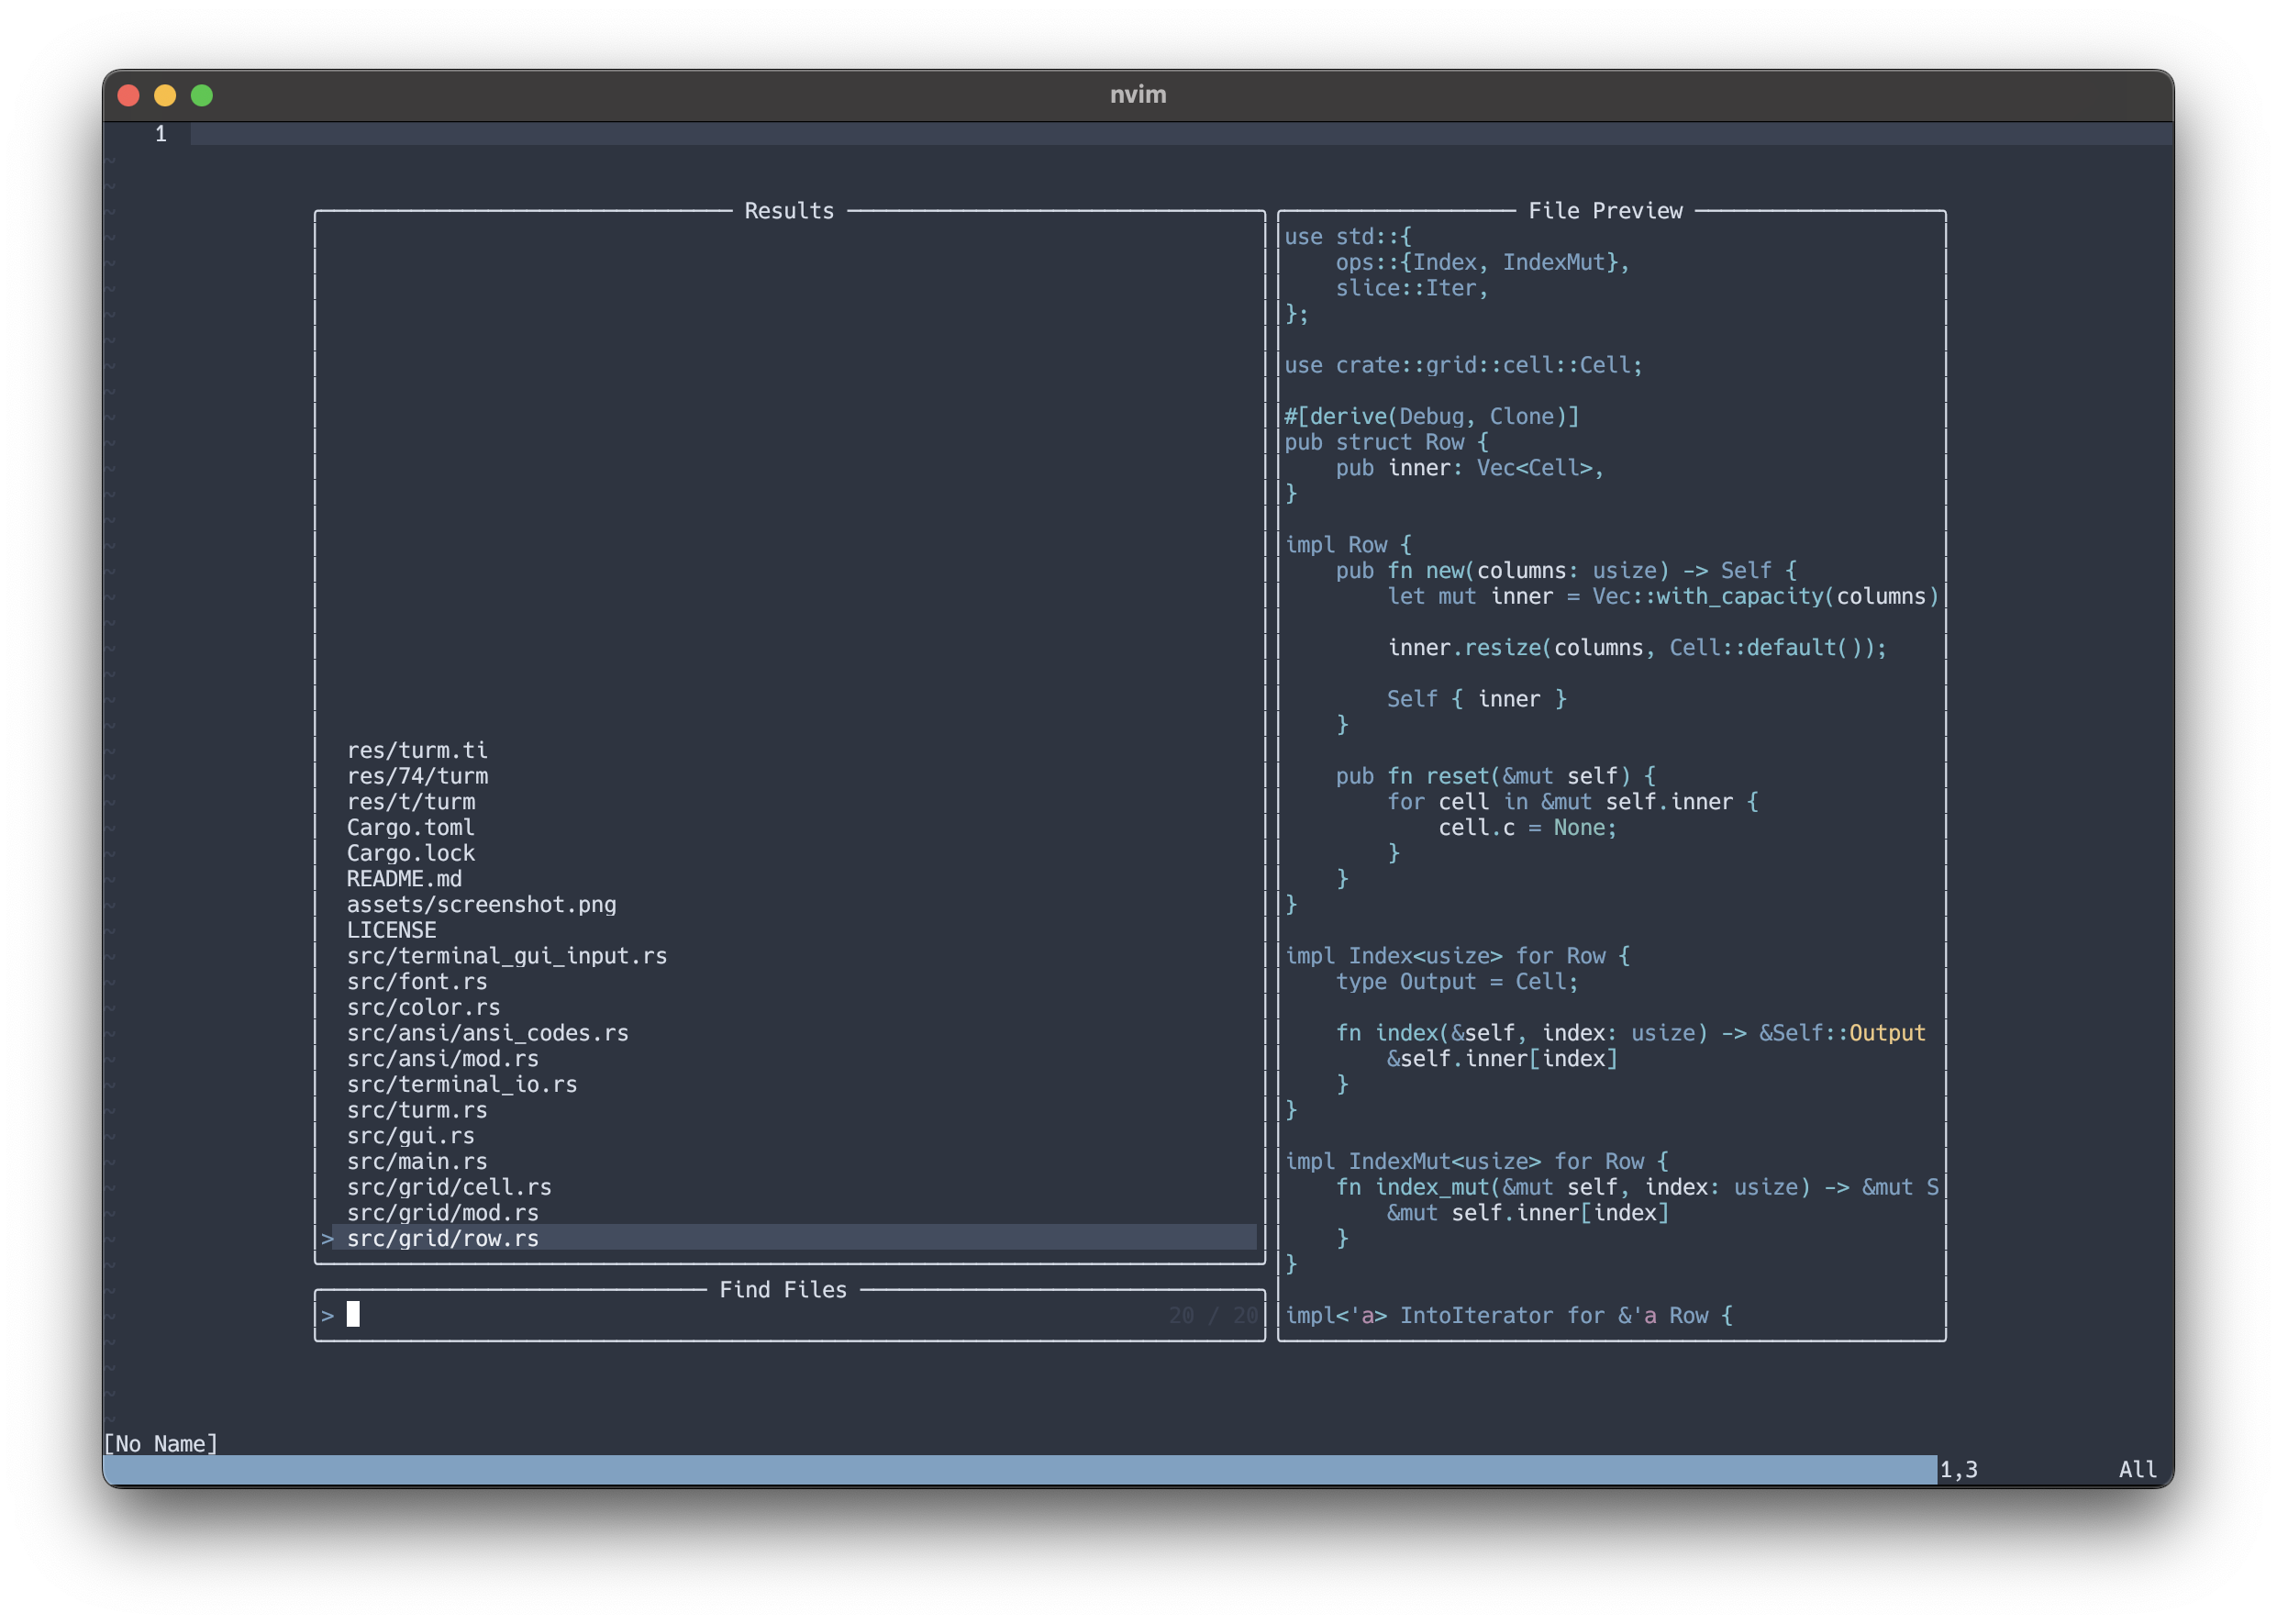Screen dimensions: 2277x1624
Task: Select res/t/turm result entry
Action: (x=411, y=802)
